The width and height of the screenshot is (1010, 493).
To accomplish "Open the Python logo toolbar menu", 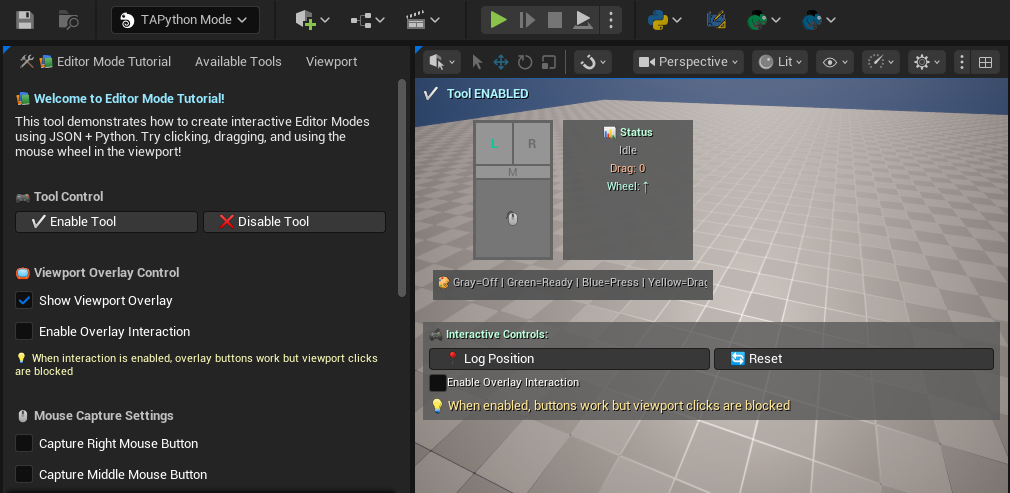I will [665, 20].
